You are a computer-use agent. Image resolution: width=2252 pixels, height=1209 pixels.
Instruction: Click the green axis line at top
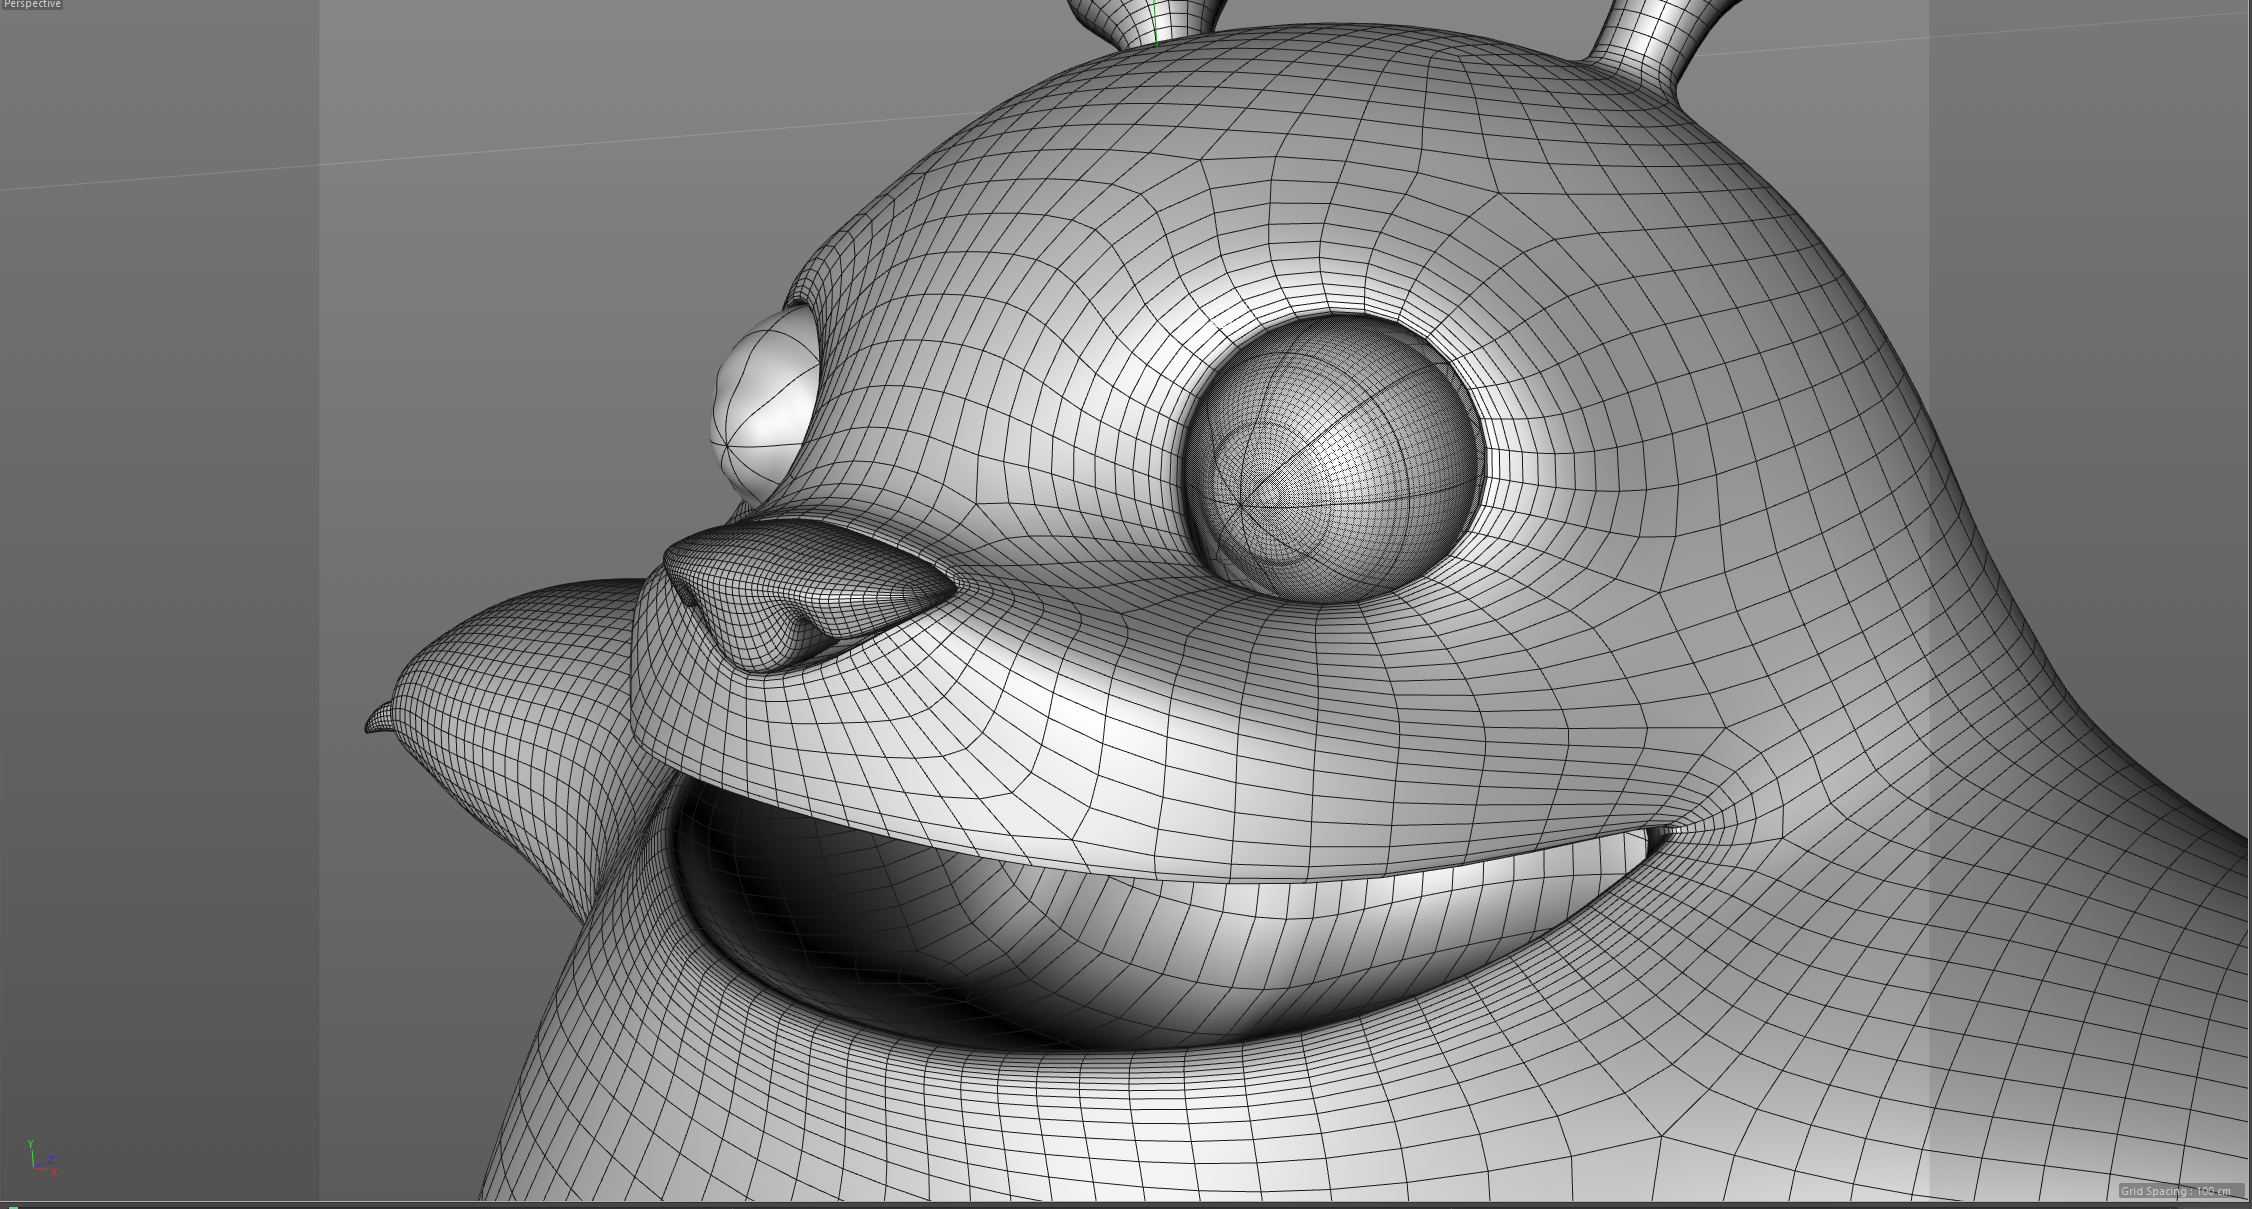(x=1156, y=25)
